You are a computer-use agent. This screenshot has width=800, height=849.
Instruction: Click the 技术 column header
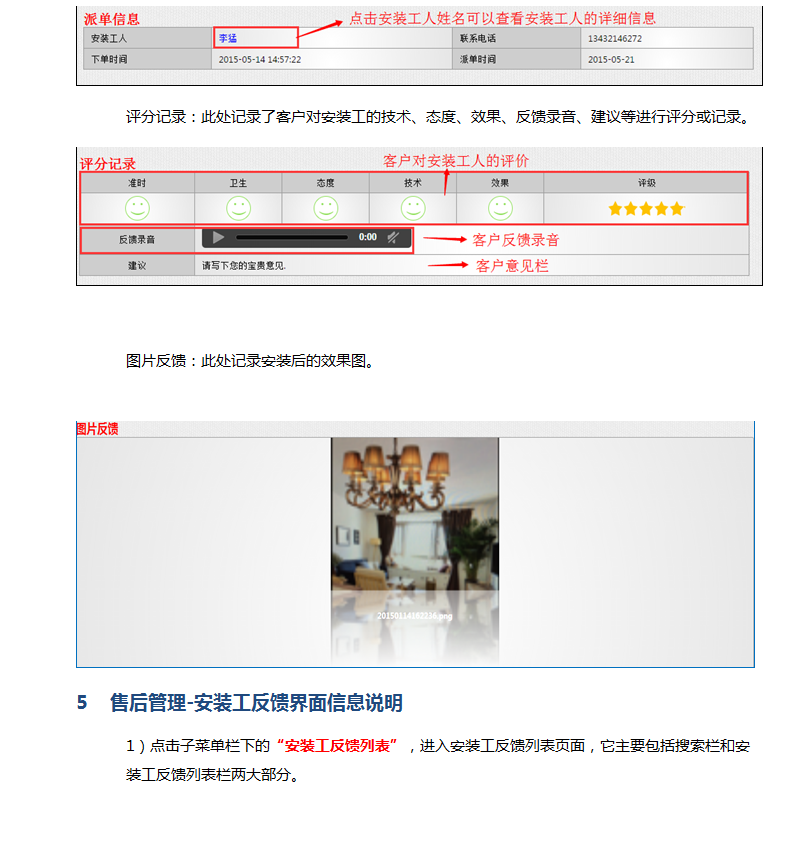[x=413, y=183]
